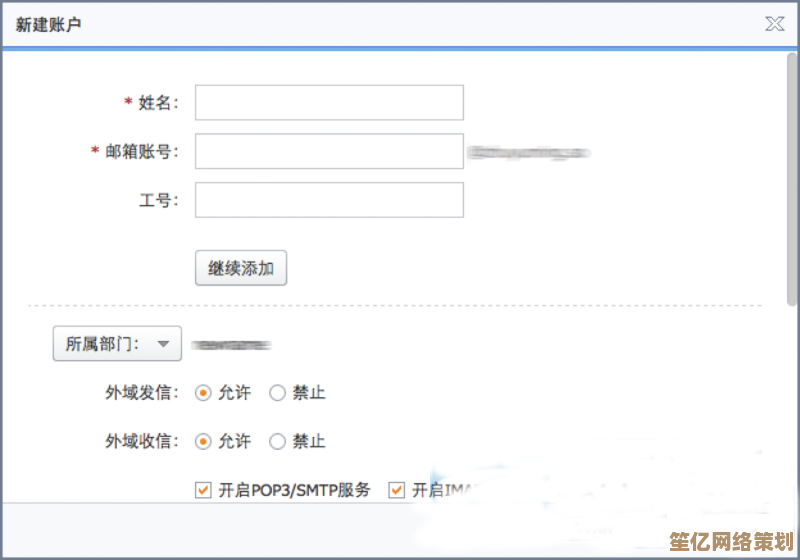The width and height of the screenshot is (800, 560).
Task: Select 允许 for 外域发信
Action: [x=204, y=393]
